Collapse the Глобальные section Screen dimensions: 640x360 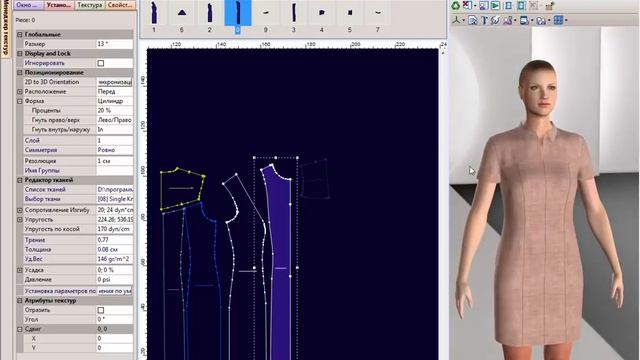pos(20,35)
